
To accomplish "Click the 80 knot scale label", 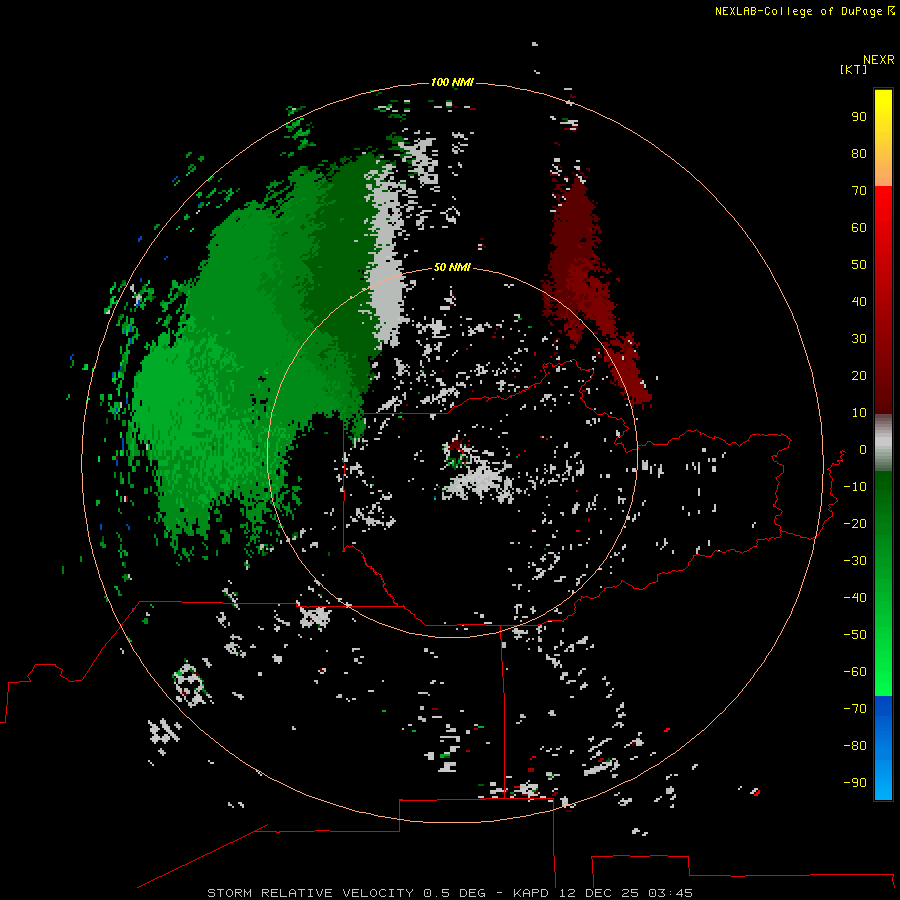I will click(859, 153).
